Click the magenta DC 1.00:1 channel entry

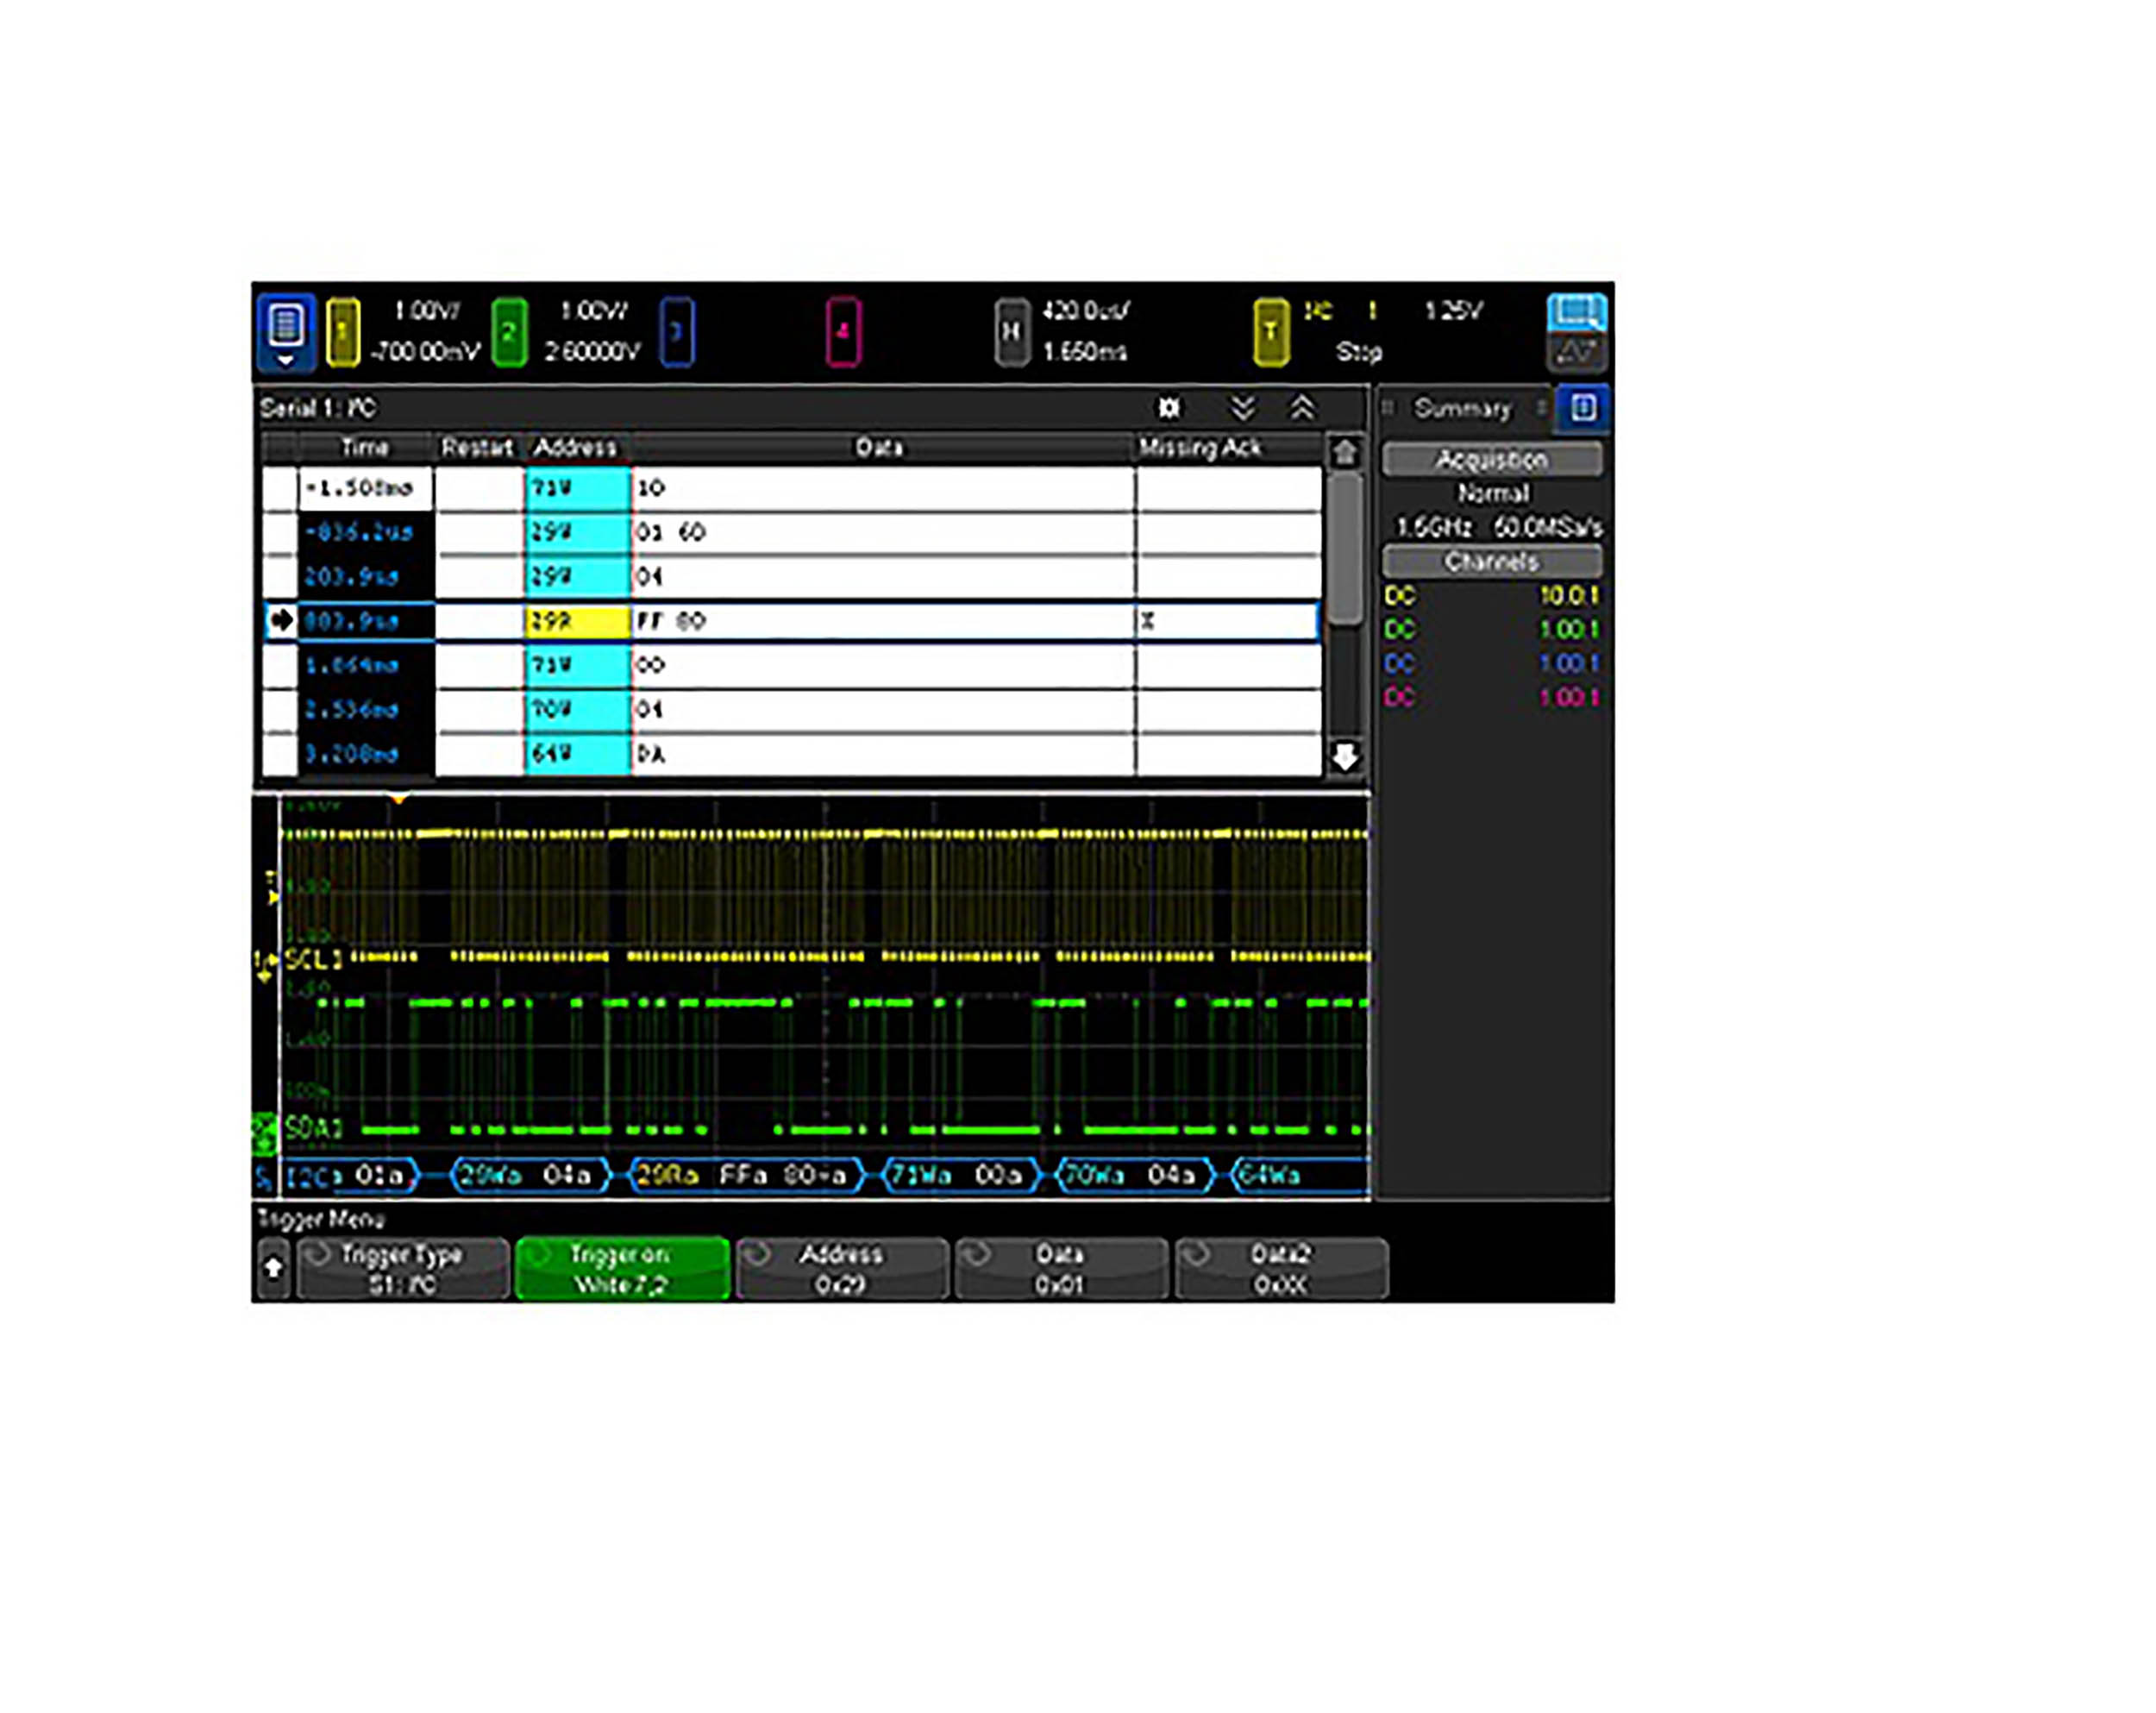(x=1492, y=697)
